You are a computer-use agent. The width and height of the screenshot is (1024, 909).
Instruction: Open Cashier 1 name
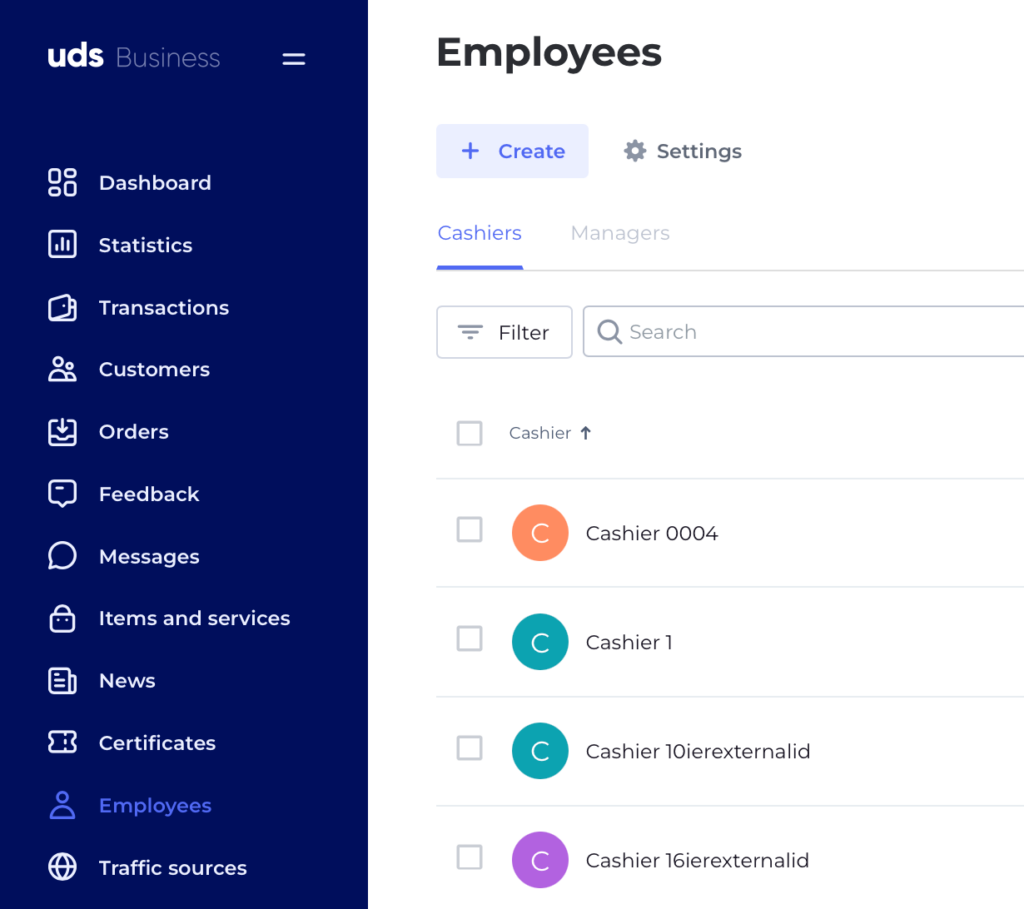[629, 642]
